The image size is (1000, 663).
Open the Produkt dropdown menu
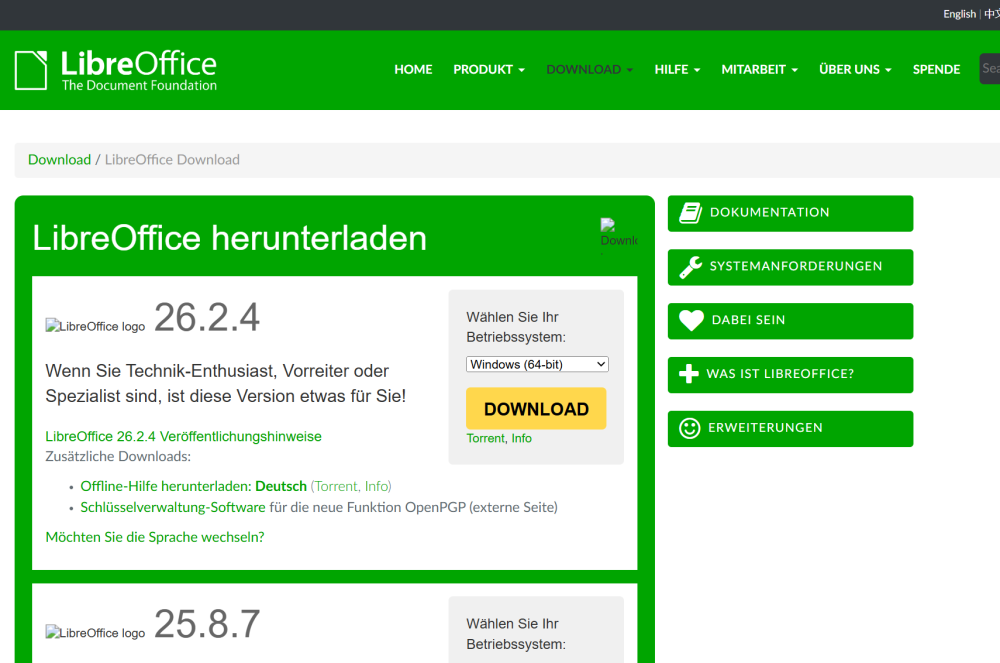point(489,69)
